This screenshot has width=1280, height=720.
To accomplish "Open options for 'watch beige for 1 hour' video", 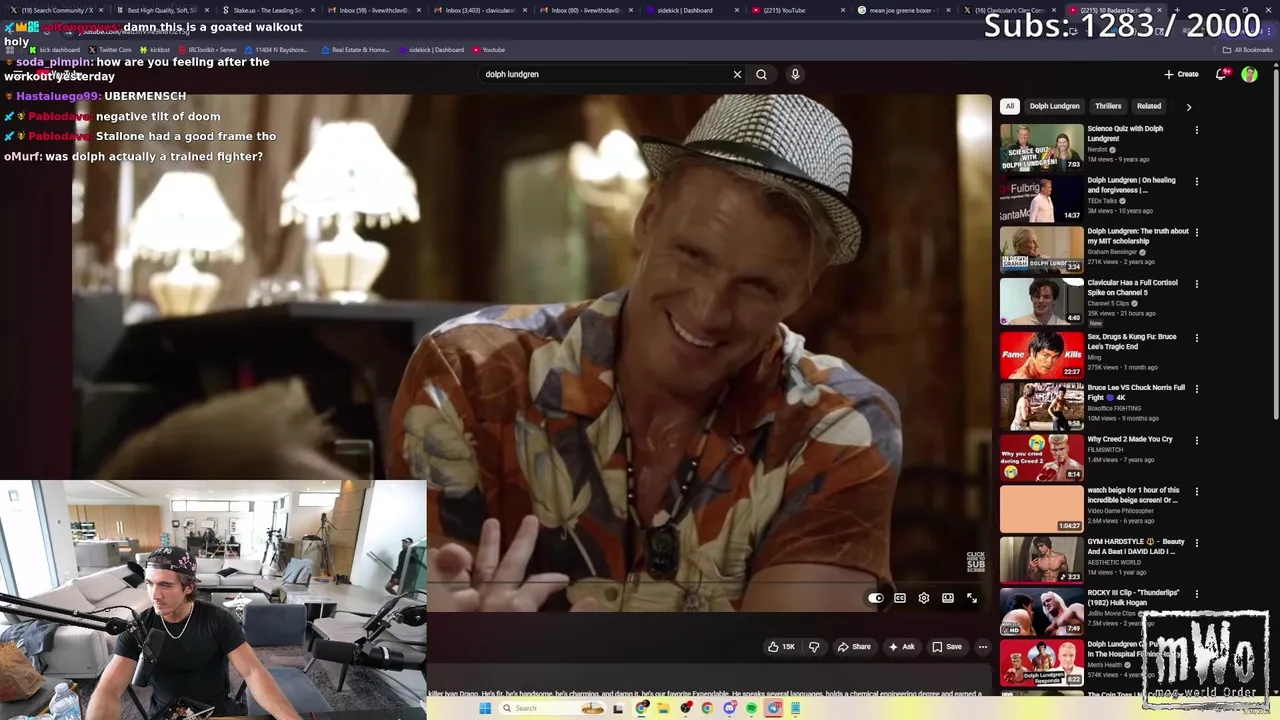I will [x=1196, y=492].
